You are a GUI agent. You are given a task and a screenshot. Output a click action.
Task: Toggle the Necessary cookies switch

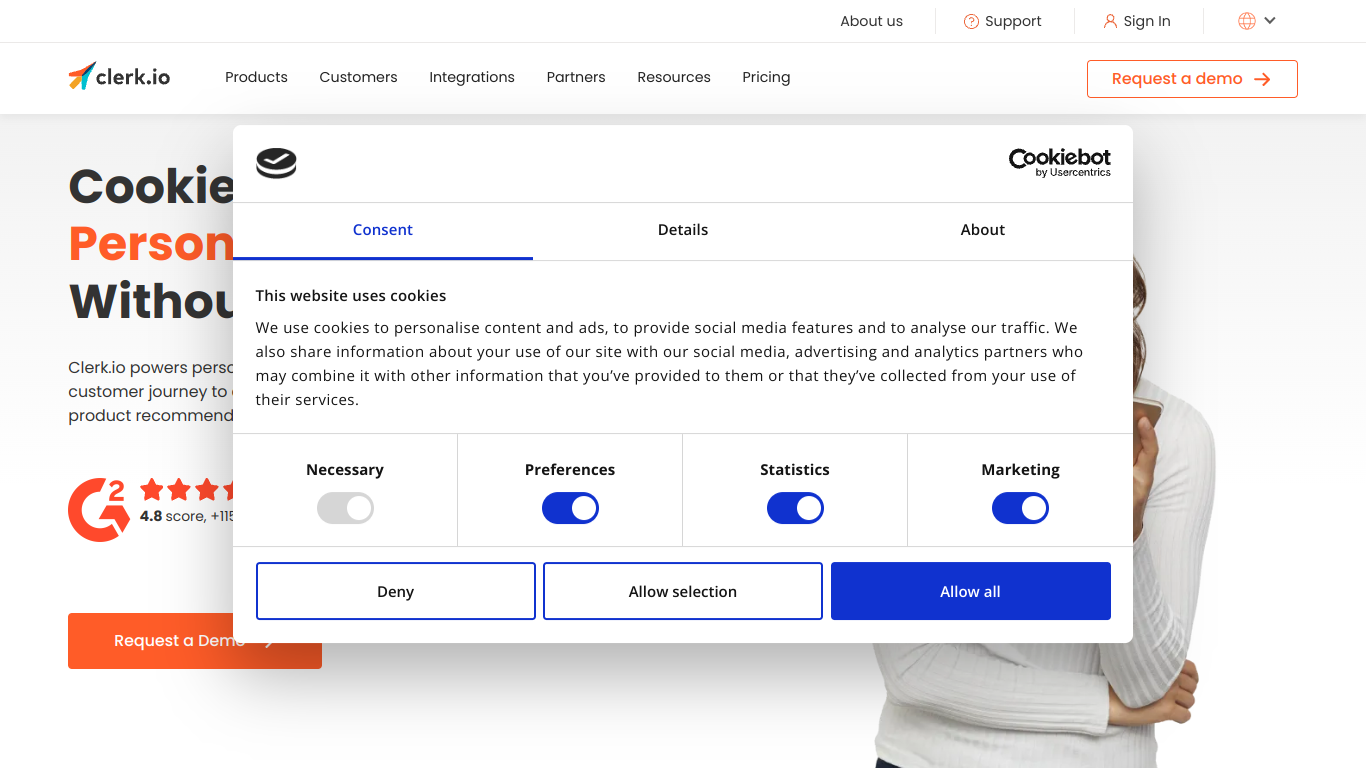(x=345, y=508)
